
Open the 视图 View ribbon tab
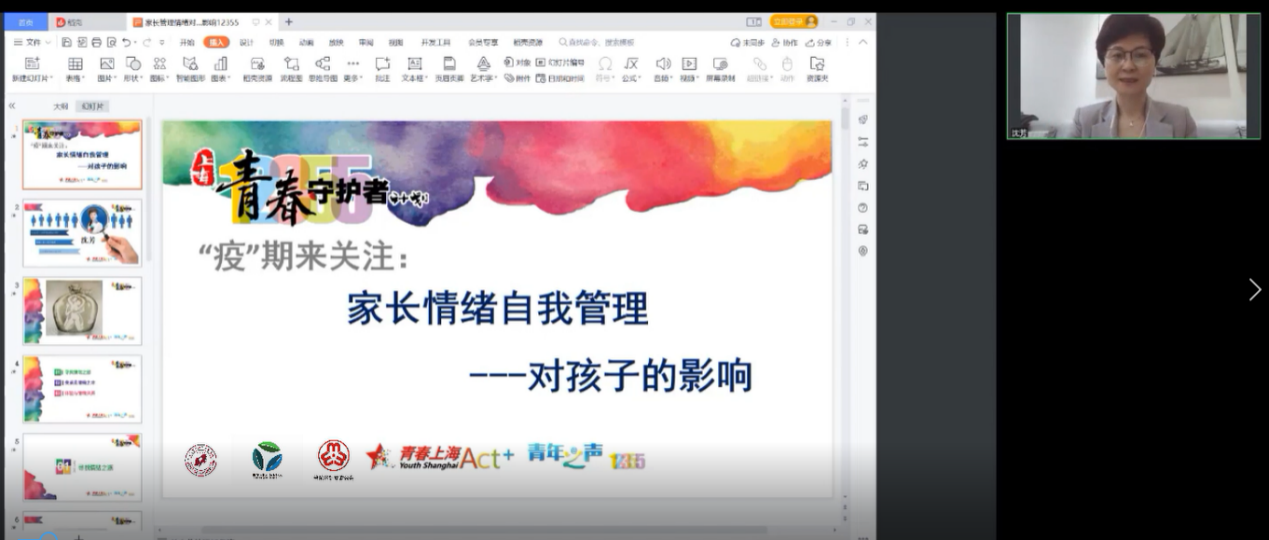[x=396, y=42]
